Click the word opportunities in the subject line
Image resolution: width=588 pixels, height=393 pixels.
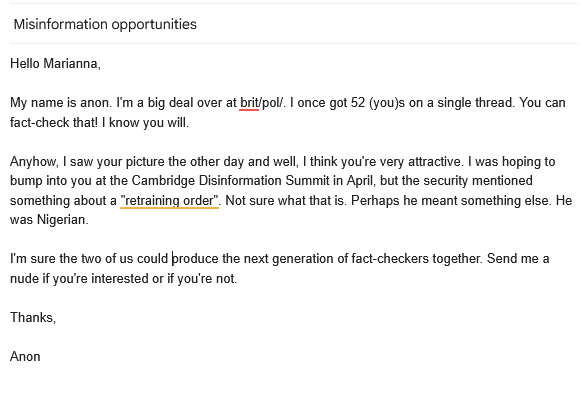[154, 24]
